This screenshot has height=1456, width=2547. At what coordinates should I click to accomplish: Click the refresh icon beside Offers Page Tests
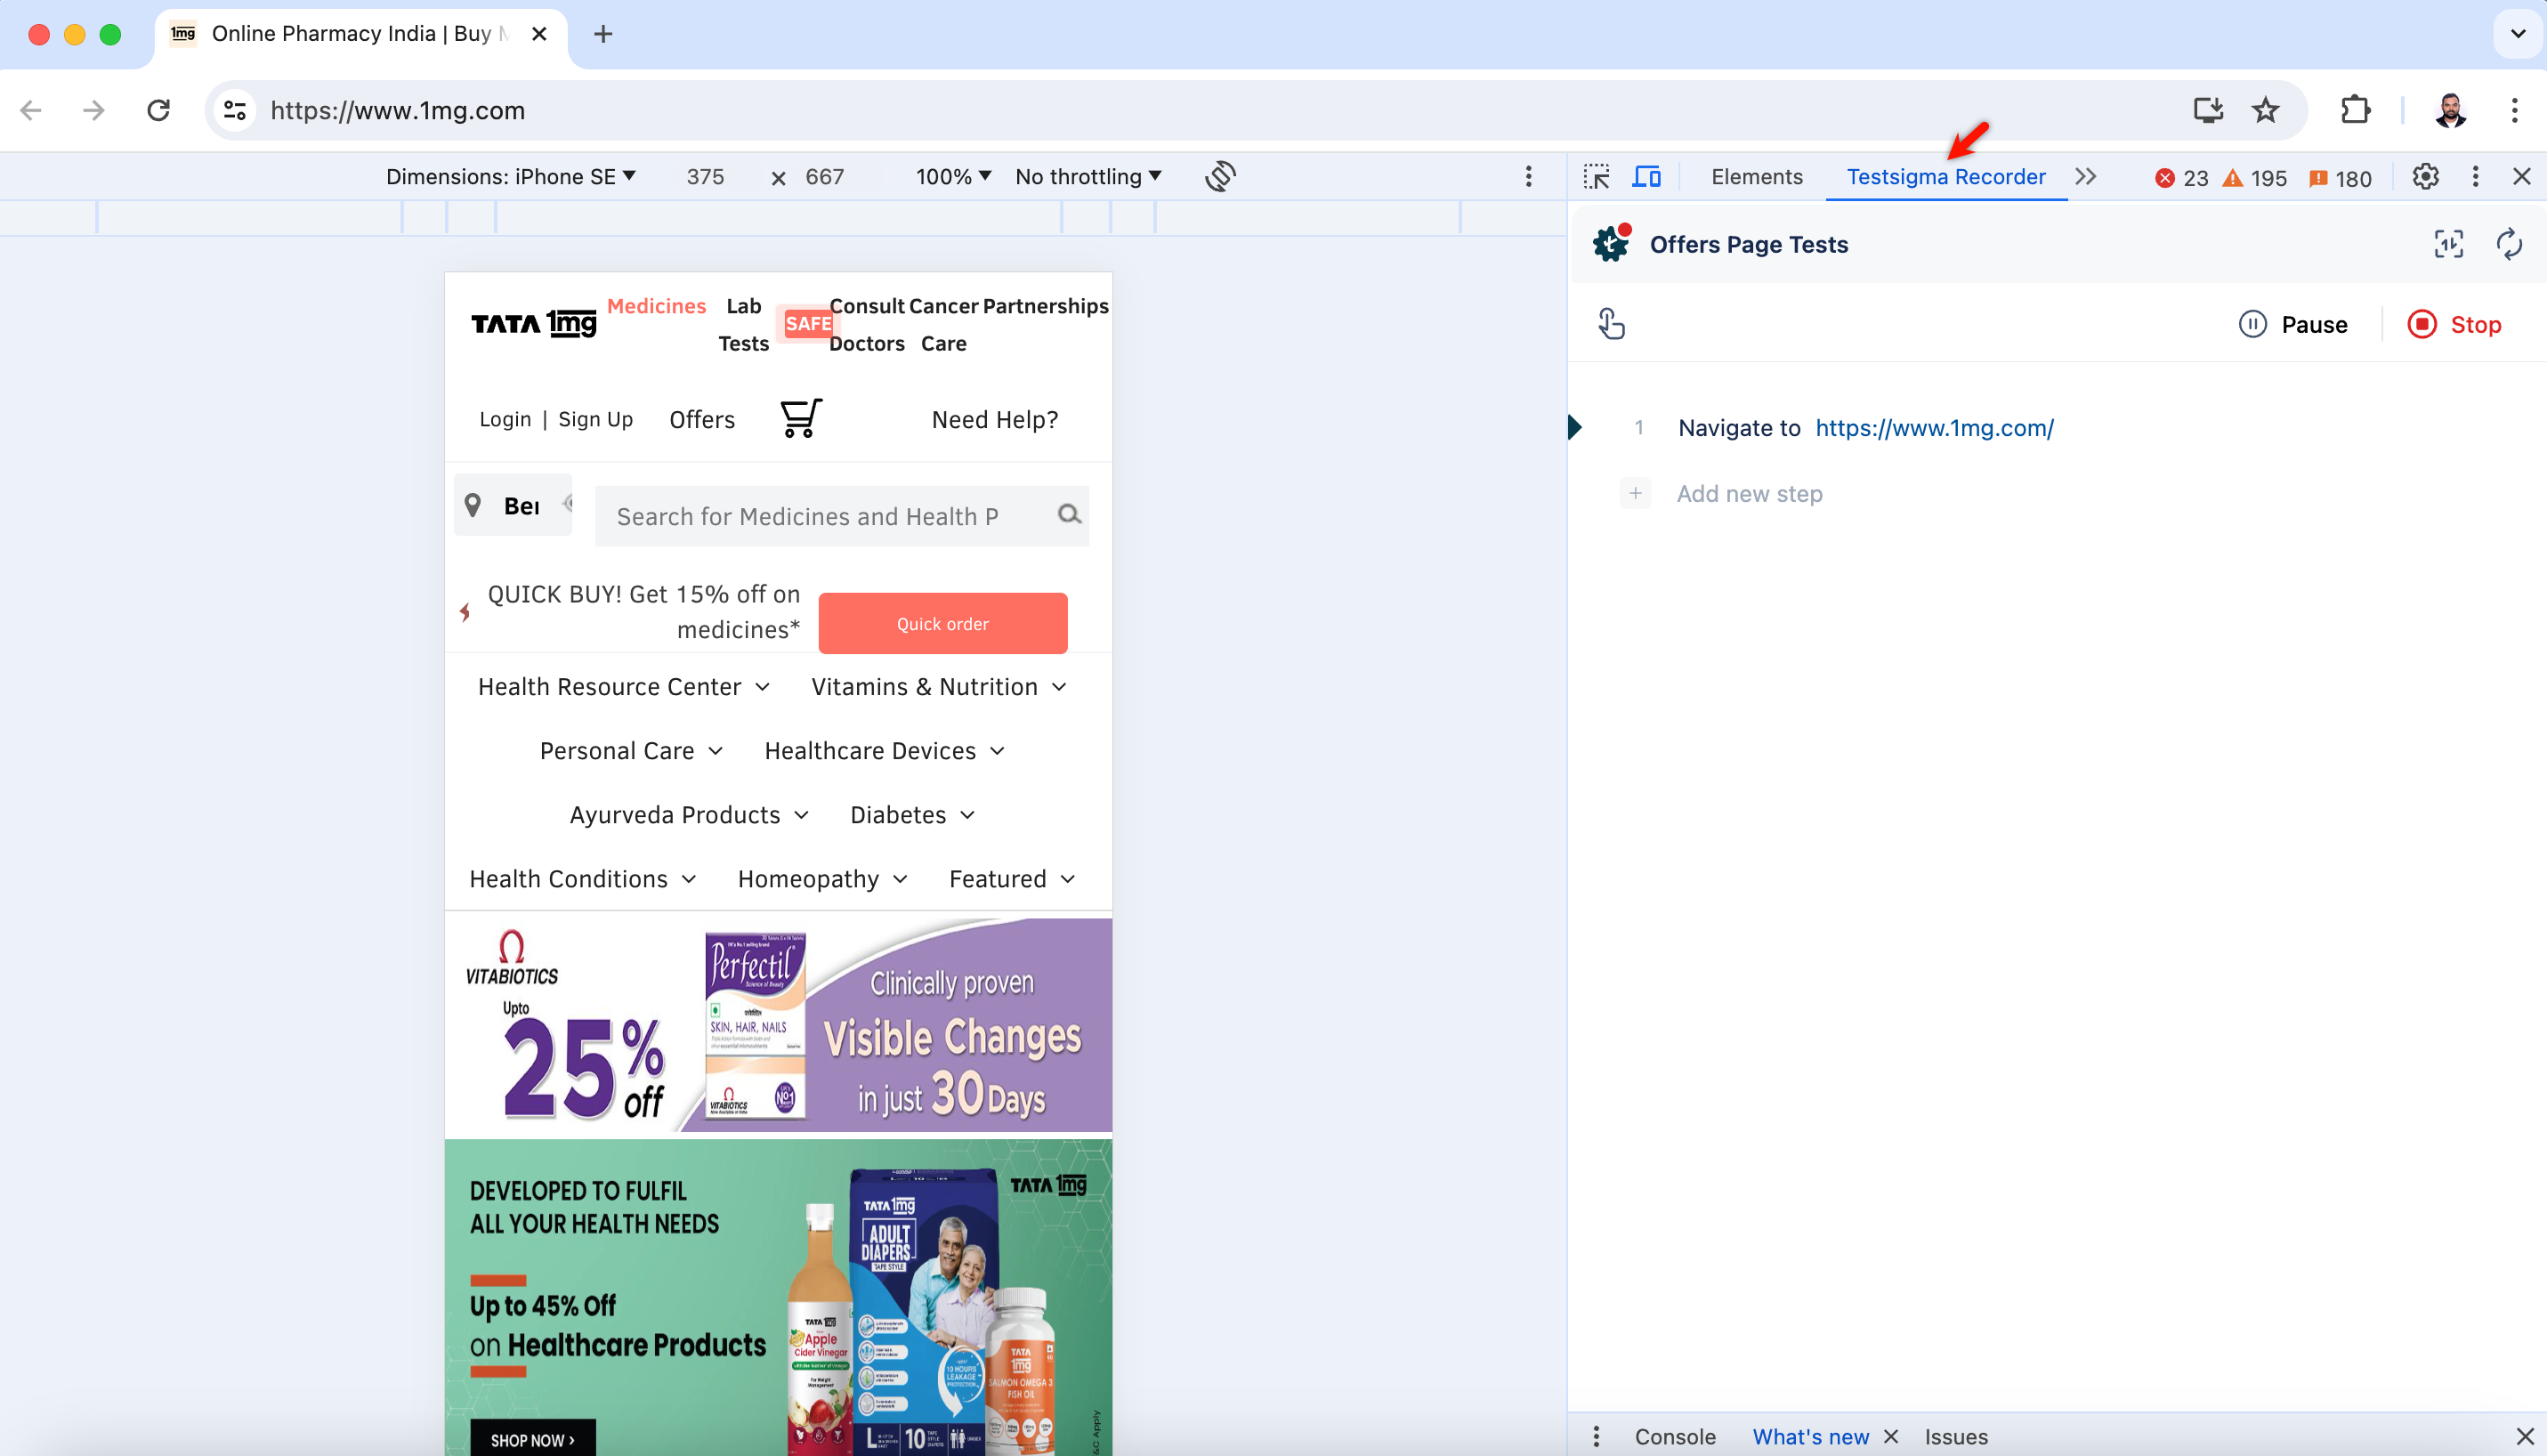click(x=2509, y=243)
